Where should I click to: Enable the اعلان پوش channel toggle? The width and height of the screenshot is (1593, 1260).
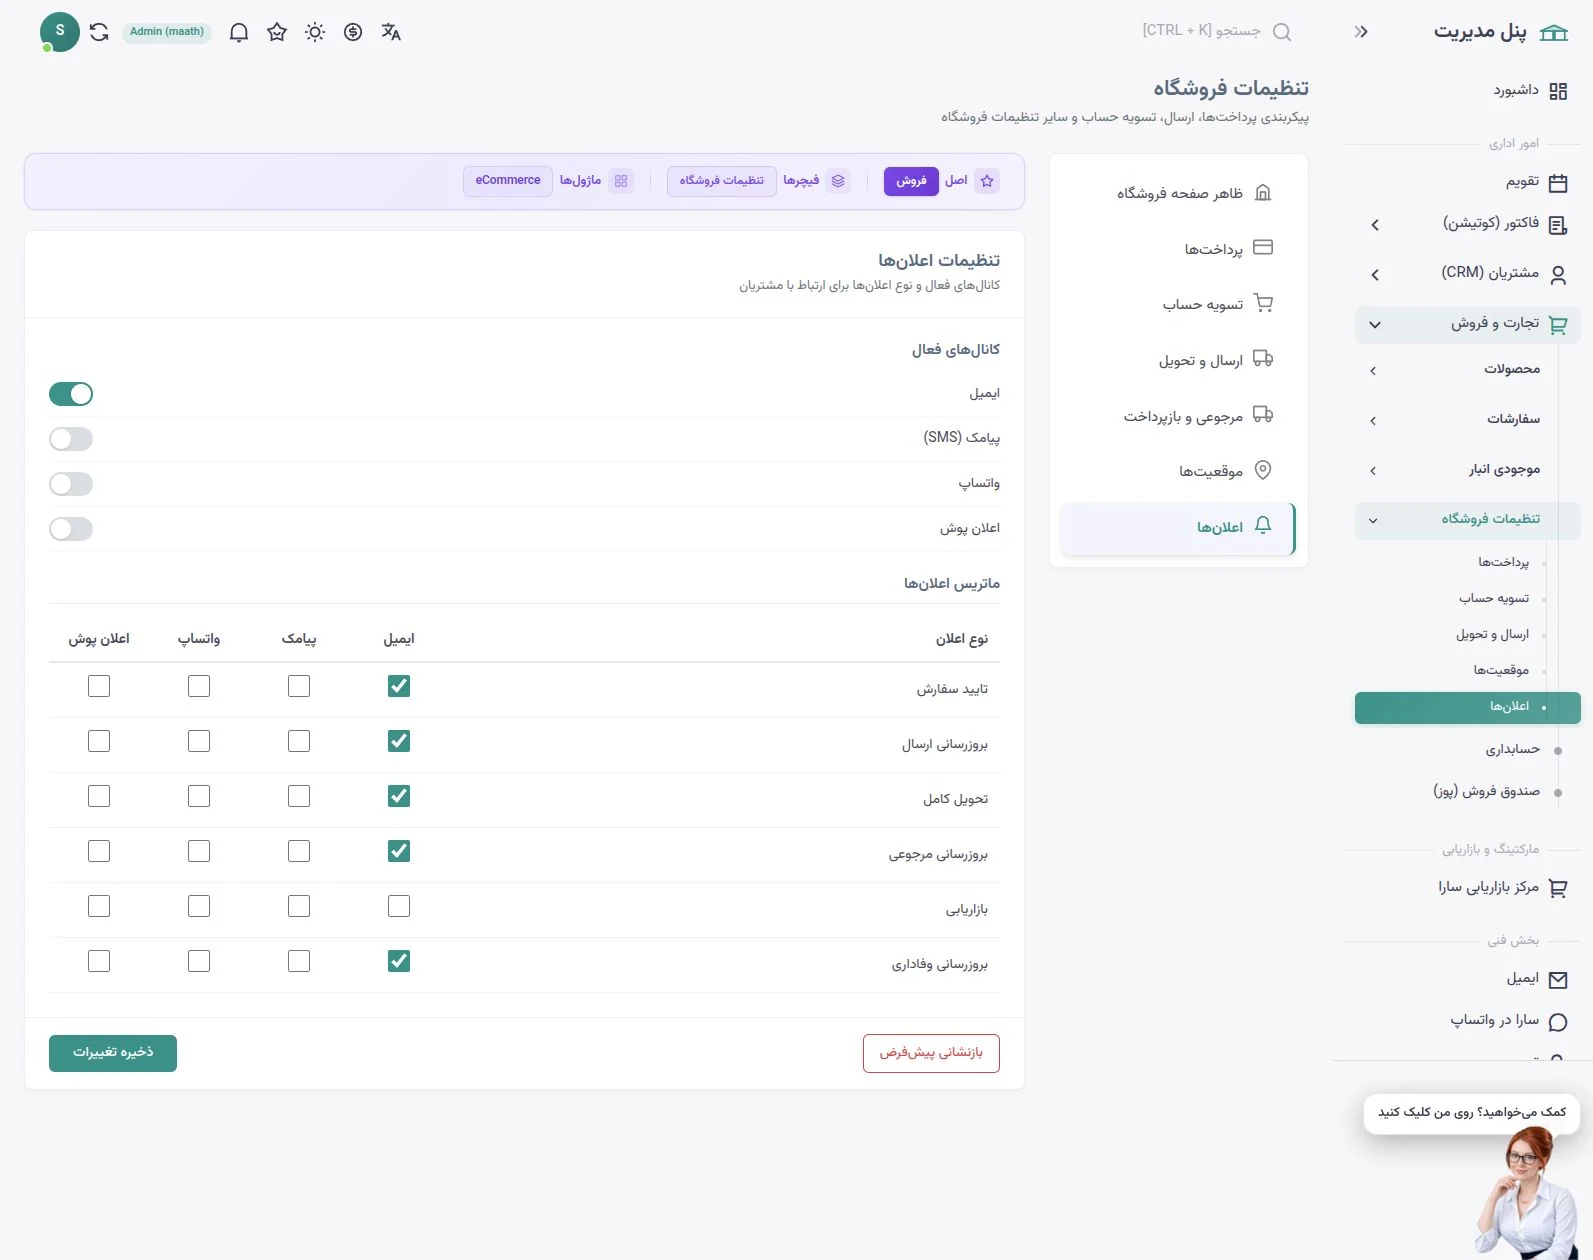(x=71, y=529)
